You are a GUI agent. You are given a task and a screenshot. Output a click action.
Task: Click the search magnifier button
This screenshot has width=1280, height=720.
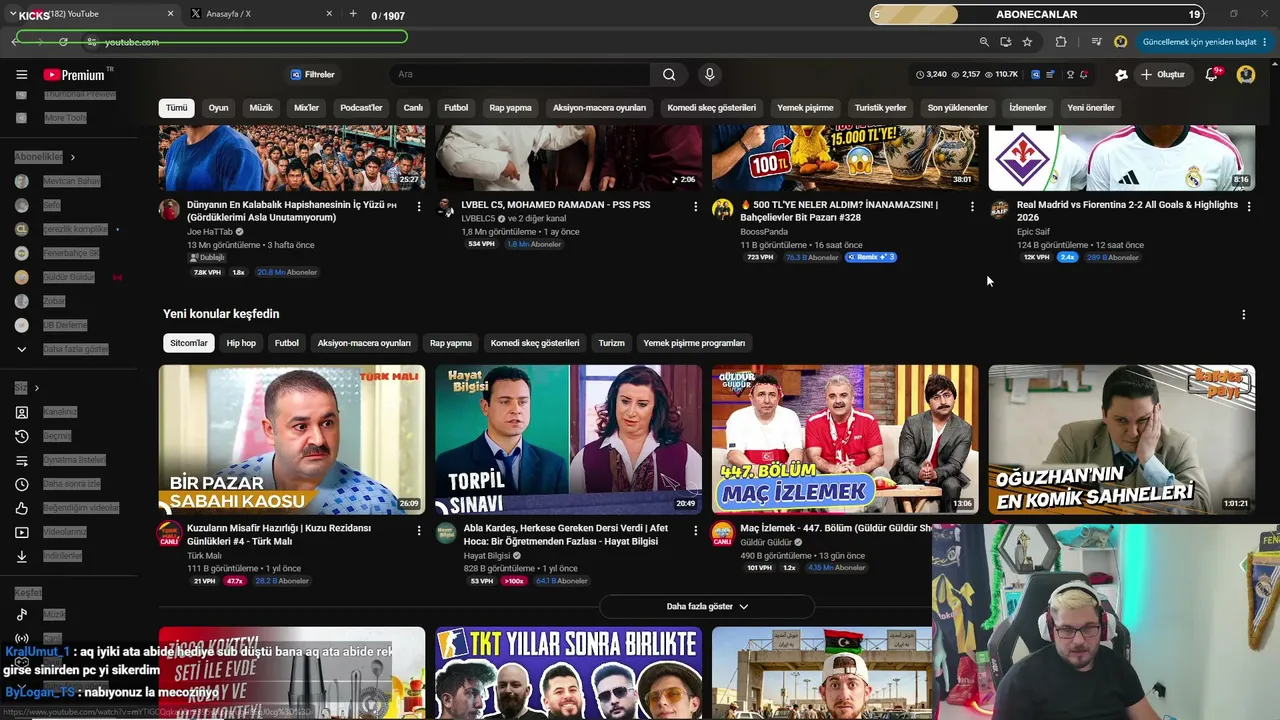[669, 74]
